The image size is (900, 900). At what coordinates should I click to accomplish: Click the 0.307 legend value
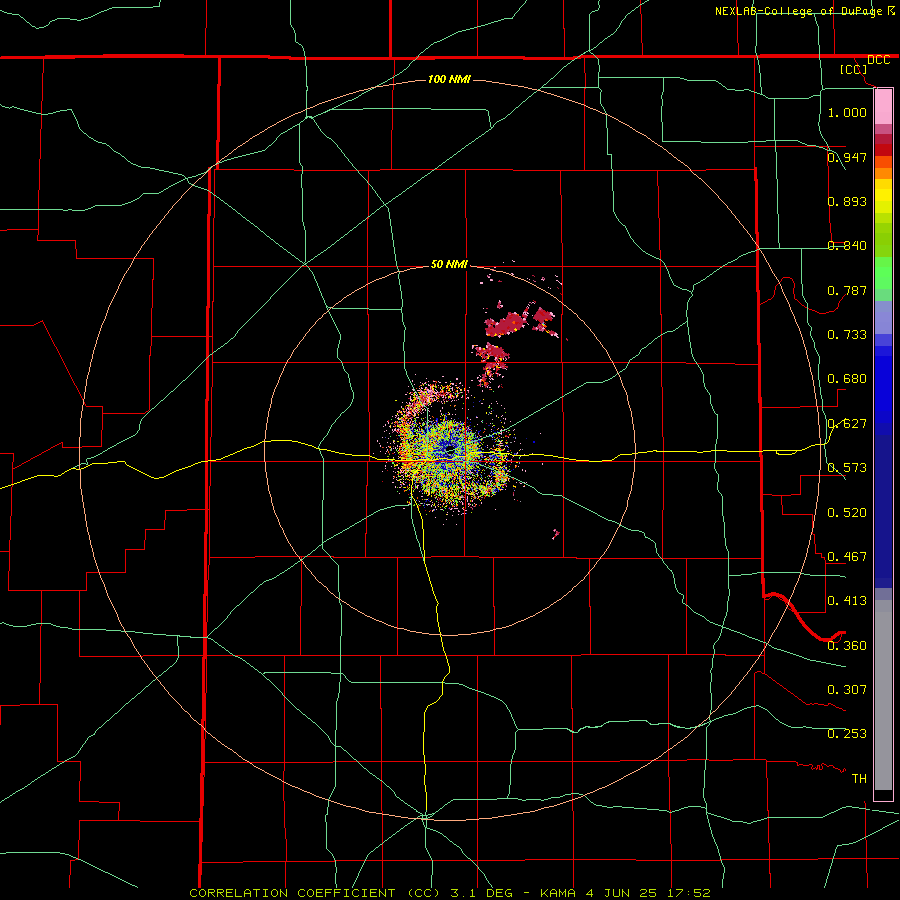coord(847,690)
